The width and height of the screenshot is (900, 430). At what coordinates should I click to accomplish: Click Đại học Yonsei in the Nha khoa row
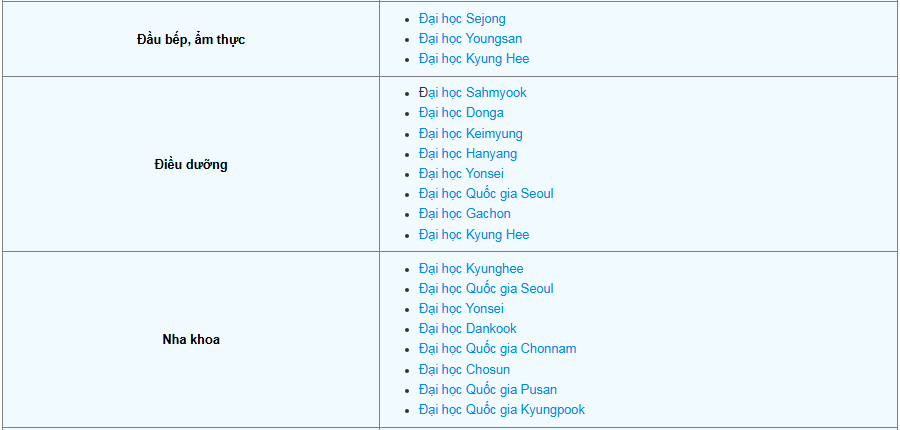point(461,309)
